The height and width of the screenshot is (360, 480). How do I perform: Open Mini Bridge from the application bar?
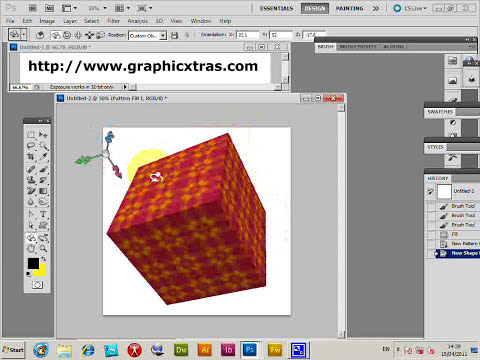49,8
